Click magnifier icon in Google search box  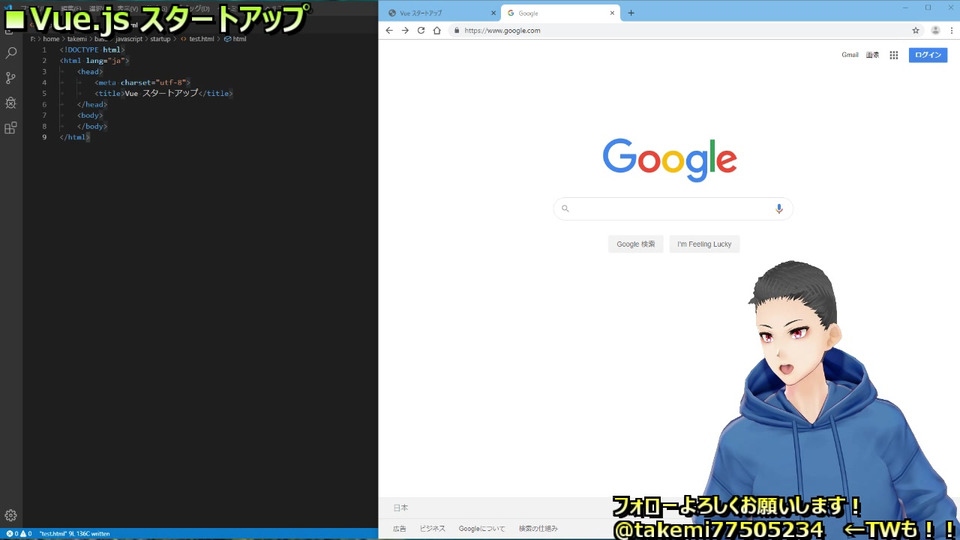pyautogui.click(x=565, y=209)
